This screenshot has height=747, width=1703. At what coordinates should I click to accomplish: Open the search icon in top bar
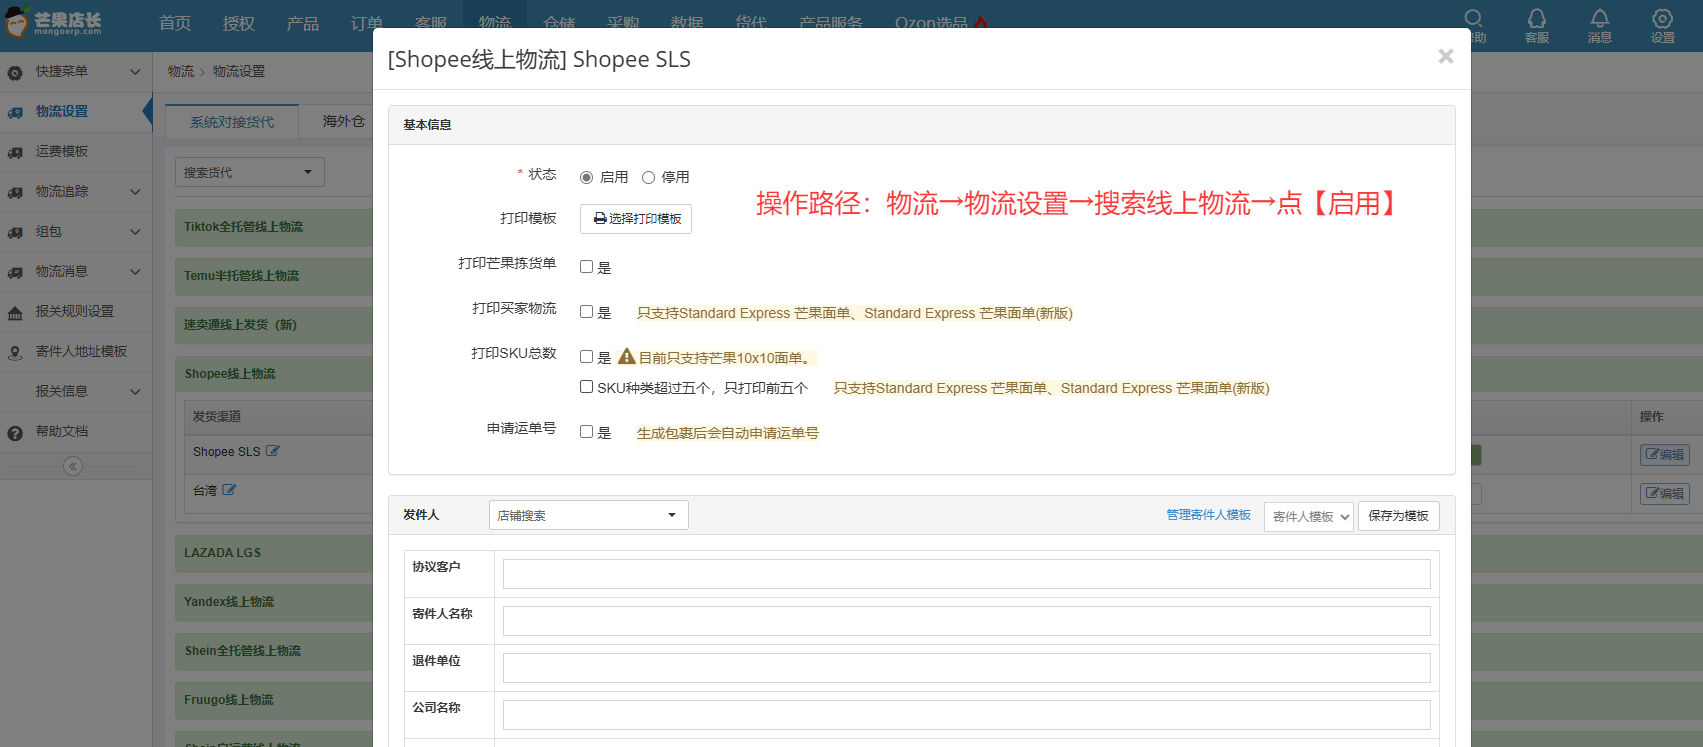click(1473, 18)
